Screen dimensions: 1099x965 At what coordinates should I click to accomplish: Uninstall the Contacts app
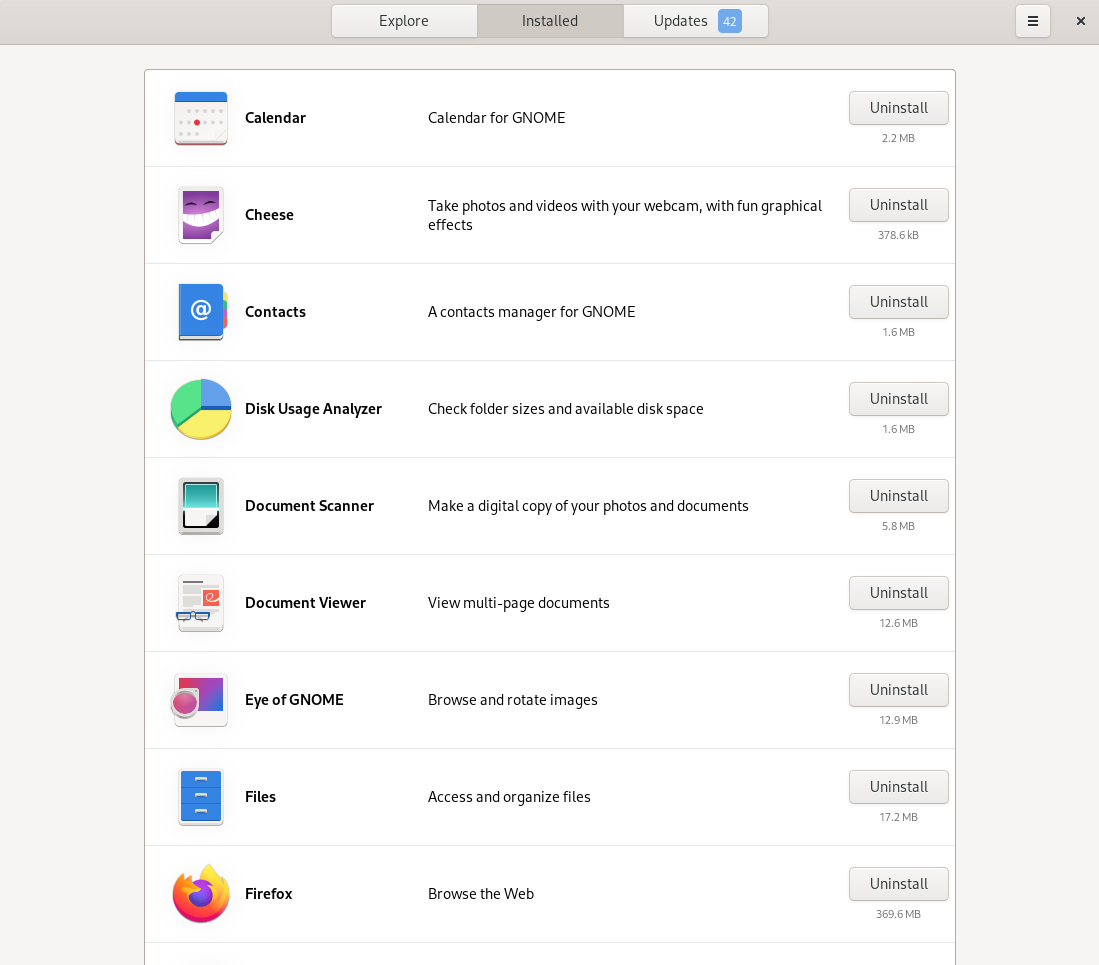pos(899,302)
